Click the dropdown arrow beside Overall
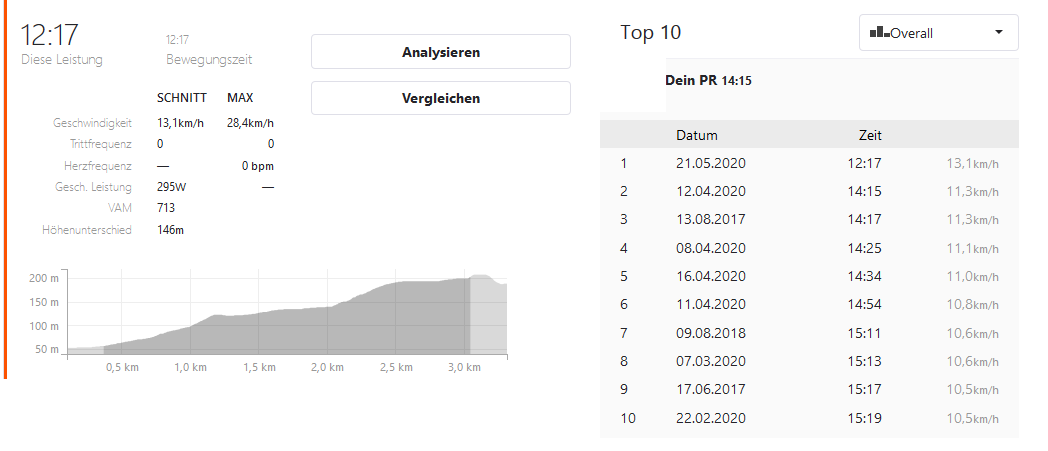Viewport: 1048px width, 451px height. [998, 33]
